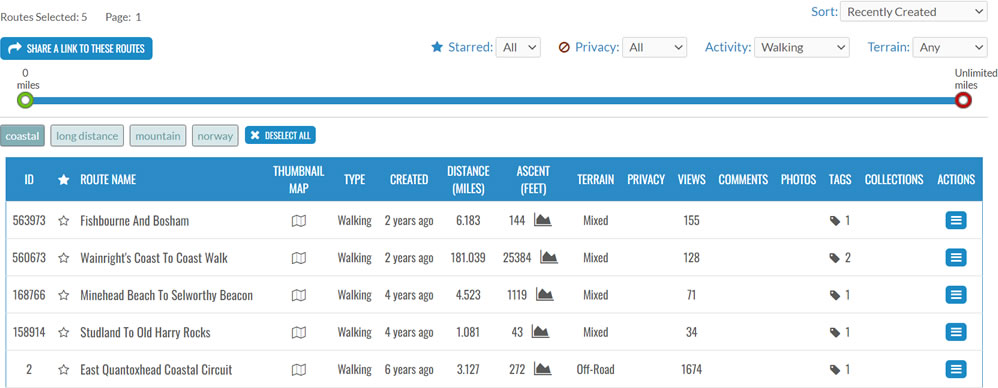Viewport: 998px width, 388px height.
Task: Open thumbnail map for Studland route
Action: [x=299, y=332]
